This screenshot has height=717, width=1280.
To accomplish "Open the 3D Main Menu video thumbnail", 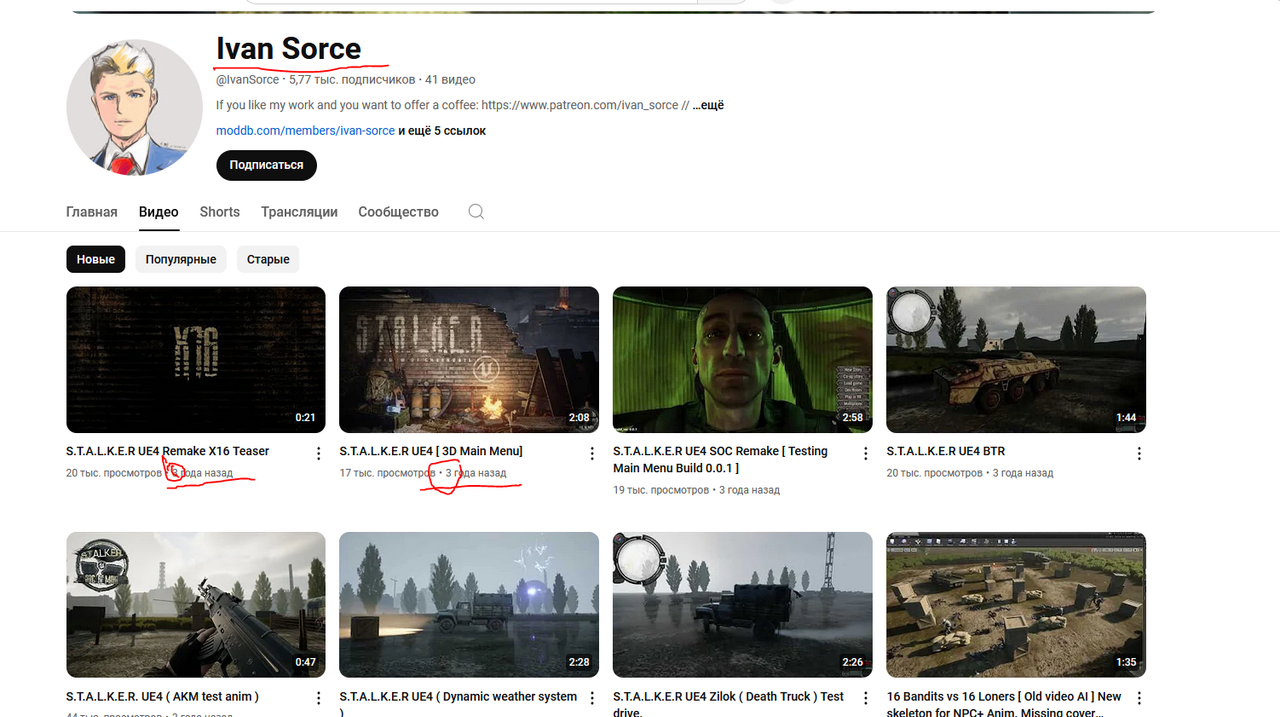I will [x=469, y=360].
